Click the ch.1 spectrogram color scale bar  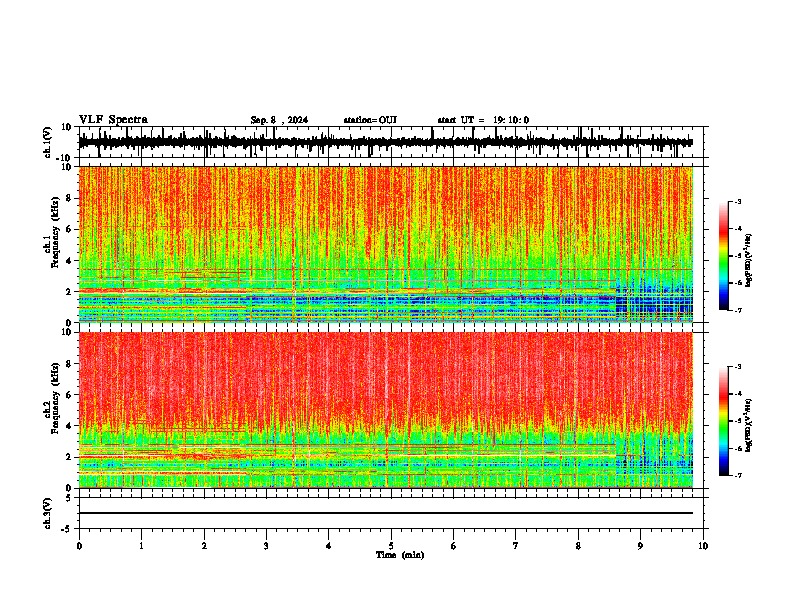[x=723, y=256]
